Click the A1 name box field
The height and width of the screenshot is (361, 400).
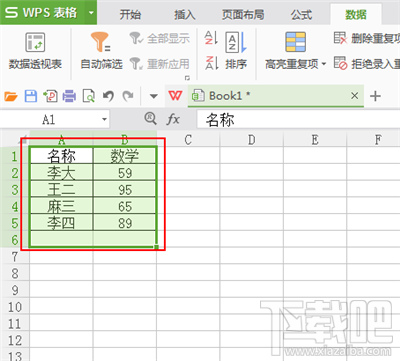(49, 119)
